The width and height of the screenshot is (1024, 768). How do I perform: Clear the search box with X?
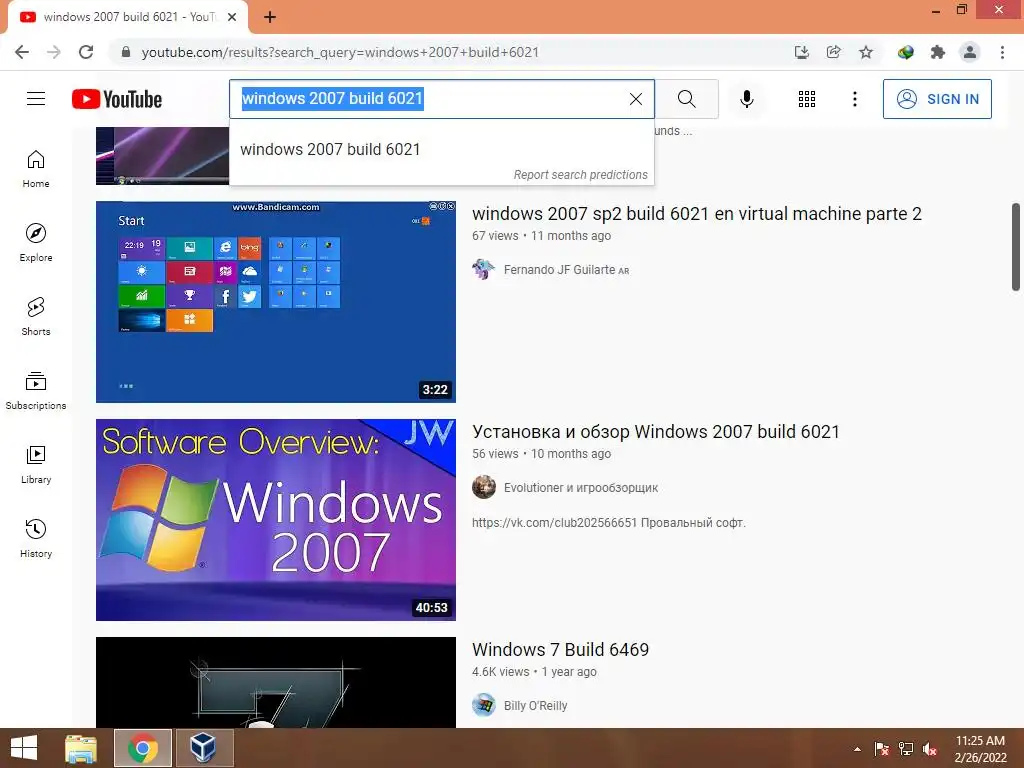635,99
